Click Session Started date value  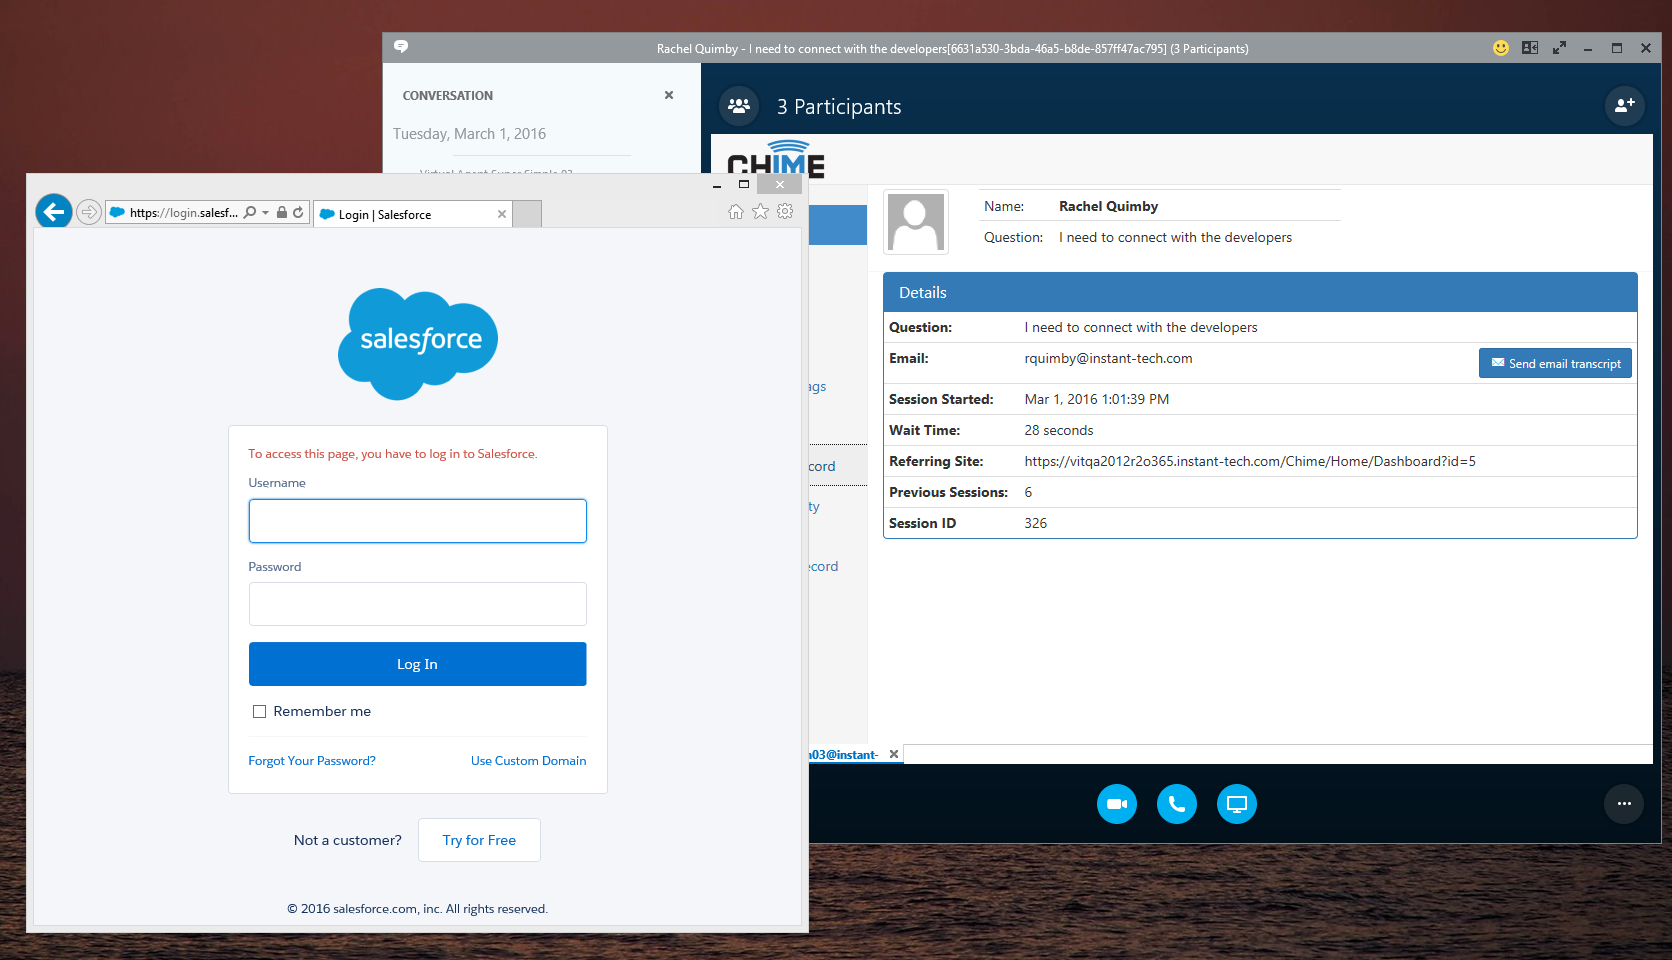point(1097,399)
